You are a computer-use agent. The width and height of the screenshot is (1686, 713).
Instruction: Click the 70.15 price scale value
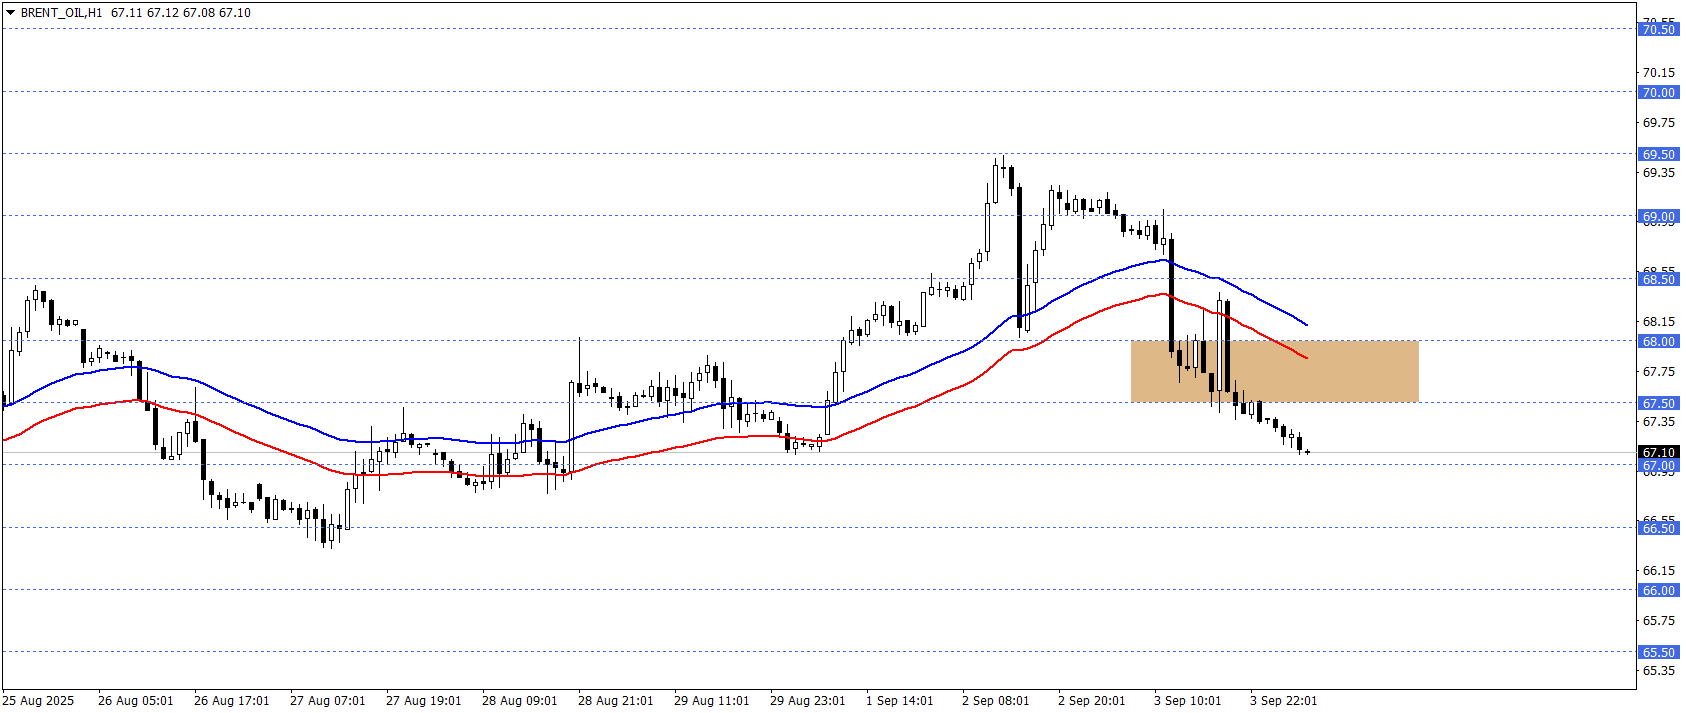[x=1659, y=73]
